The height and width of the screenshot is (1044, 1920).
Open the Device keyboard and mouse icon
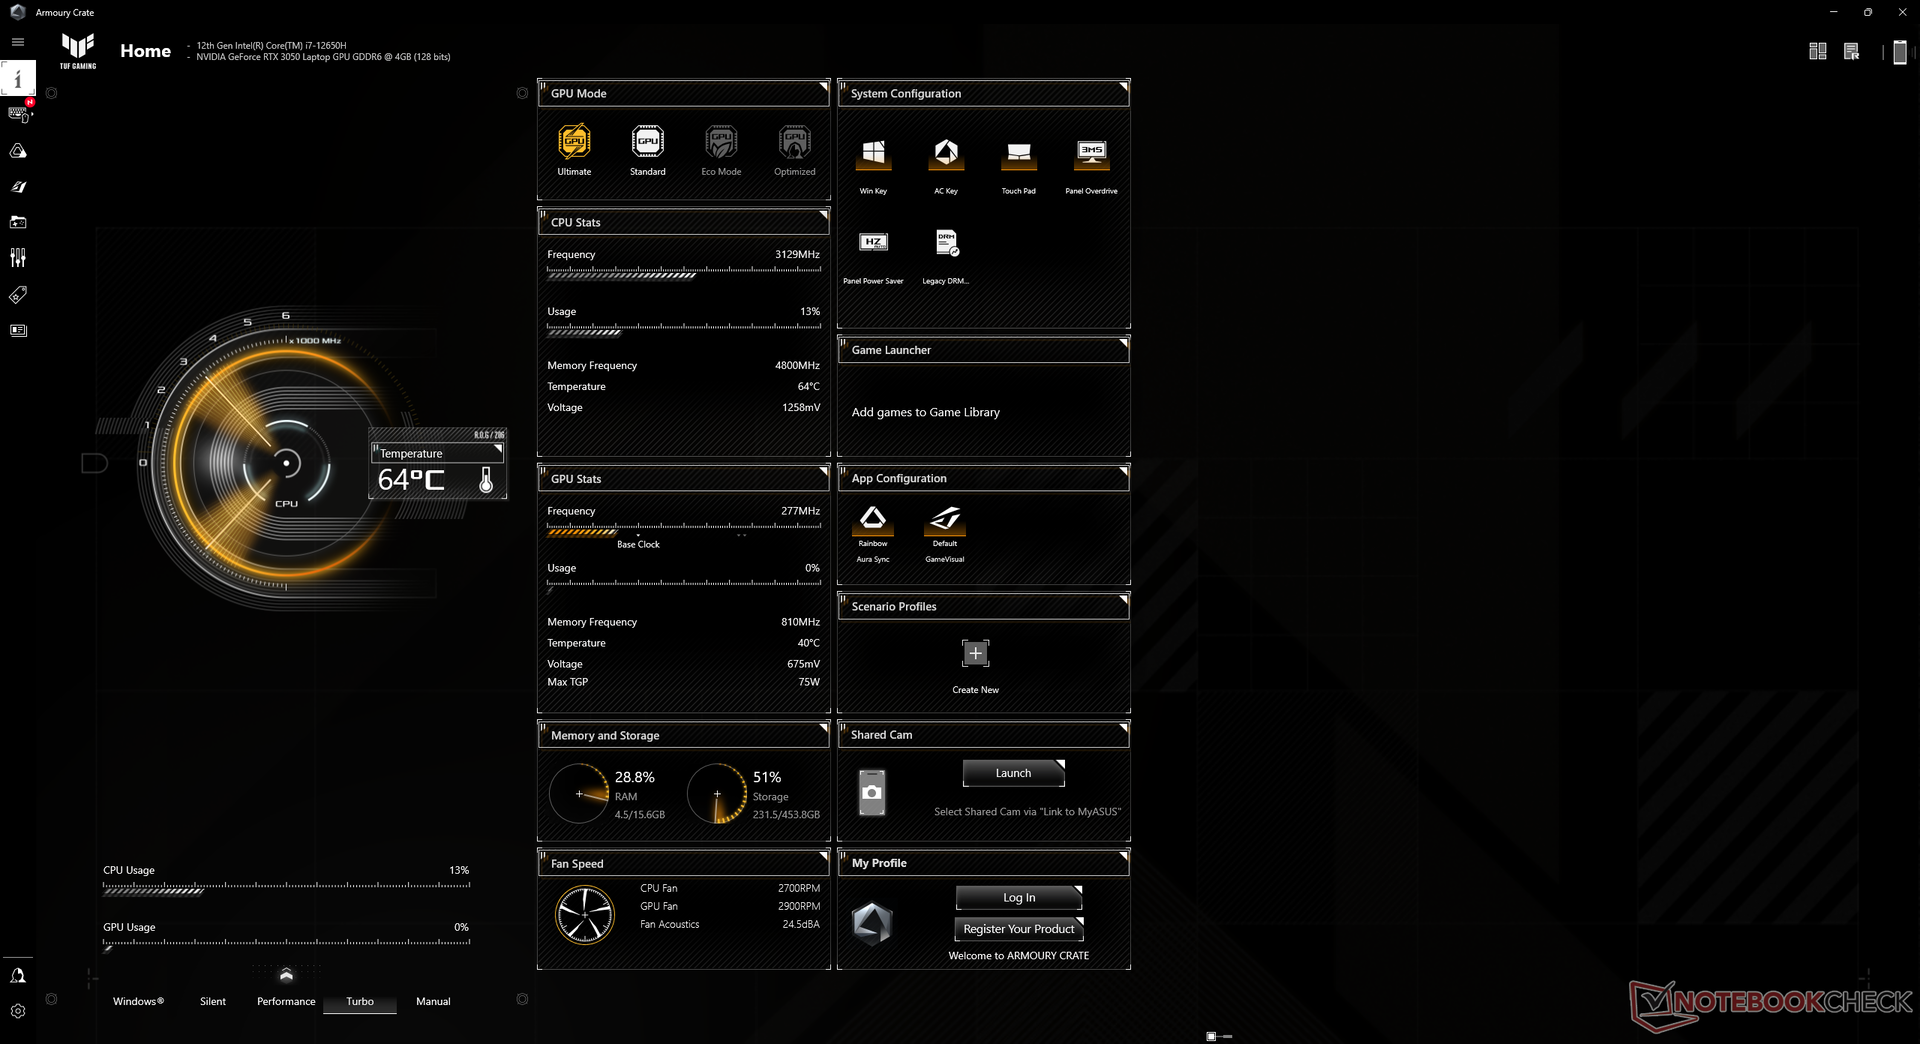(x=19, y=114)
